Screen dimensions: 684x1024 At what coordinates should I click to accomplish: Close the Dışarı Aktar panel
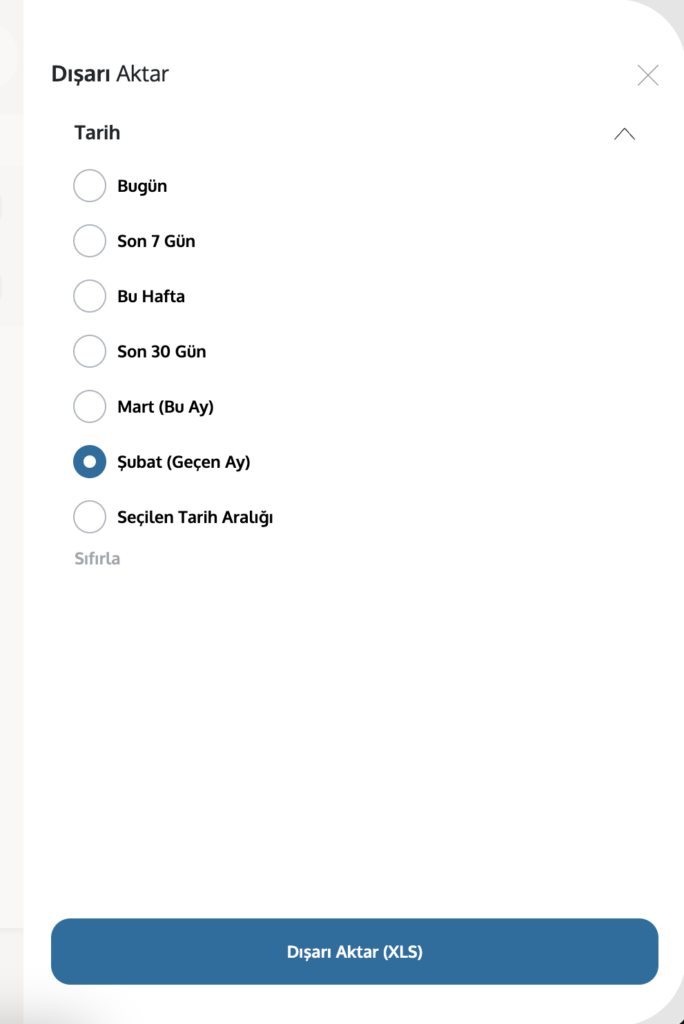coord(648,75)
